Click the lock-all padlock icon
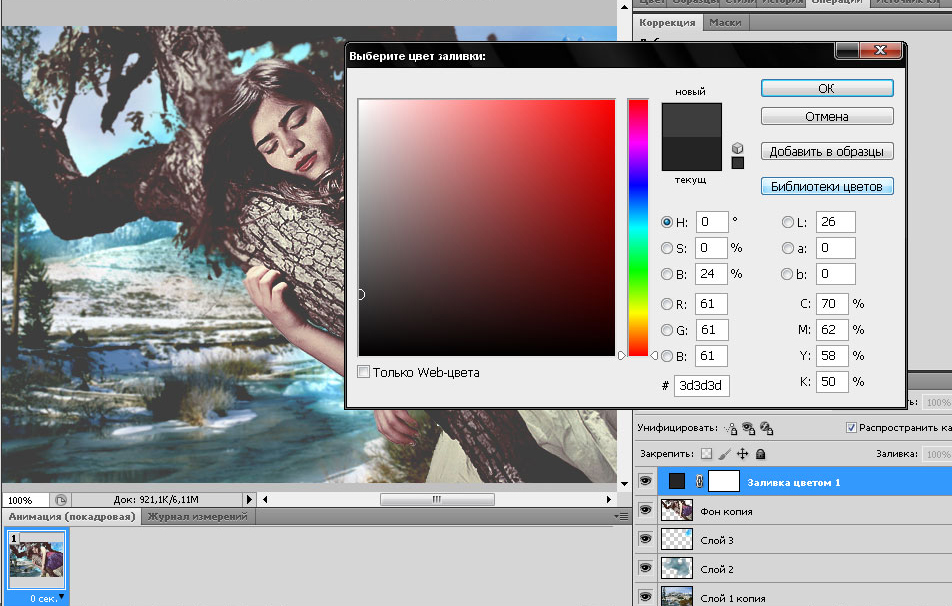 760,454
